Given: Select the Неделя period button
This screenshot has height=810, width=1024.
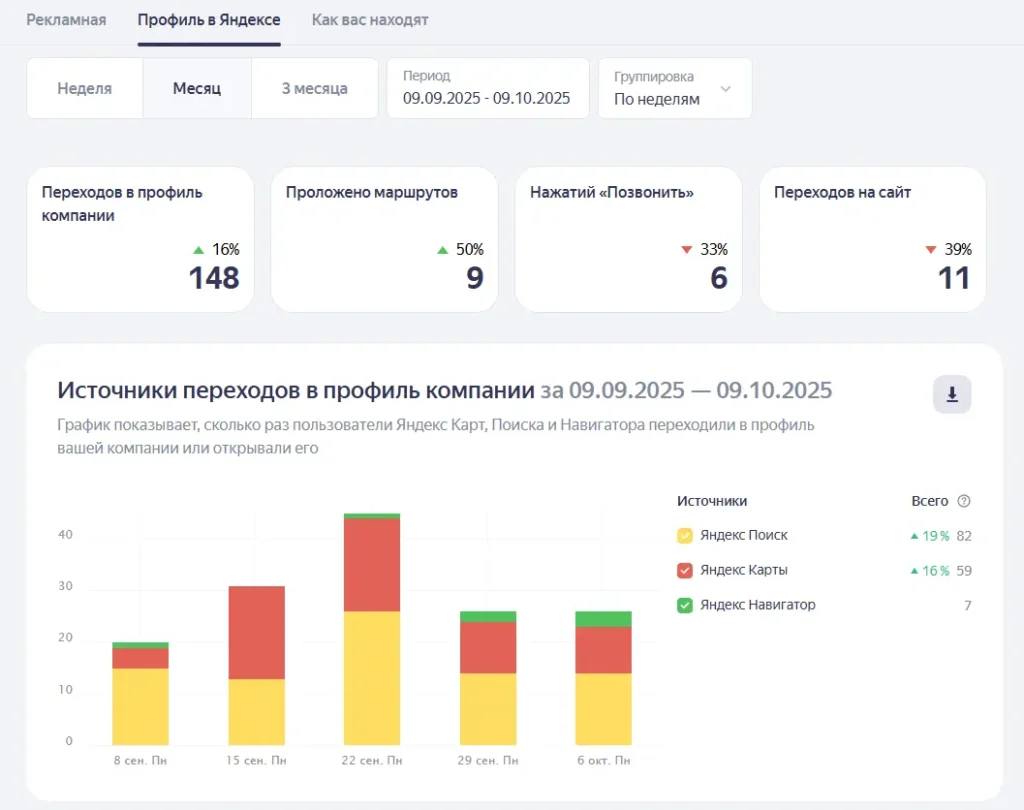Looking at the screenshot, I should (85, 88).
